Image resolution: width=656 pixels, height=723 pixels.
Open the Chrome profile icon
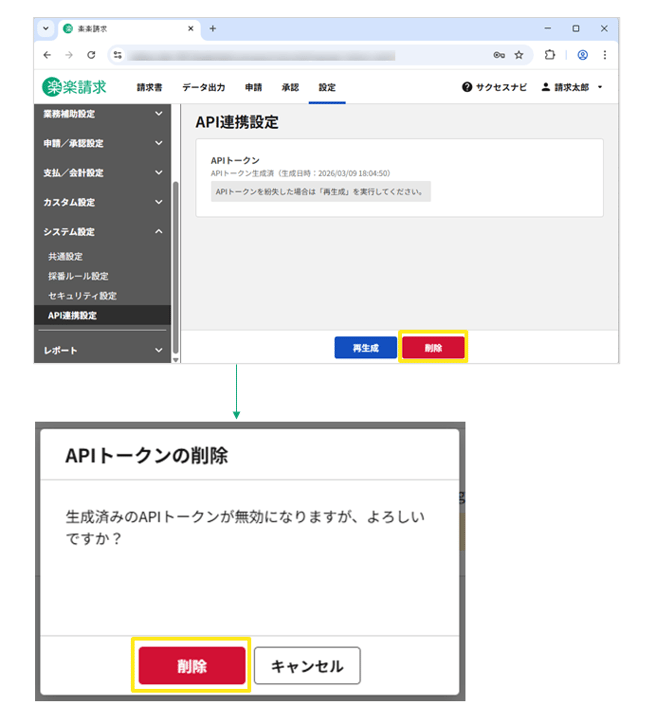583,55
